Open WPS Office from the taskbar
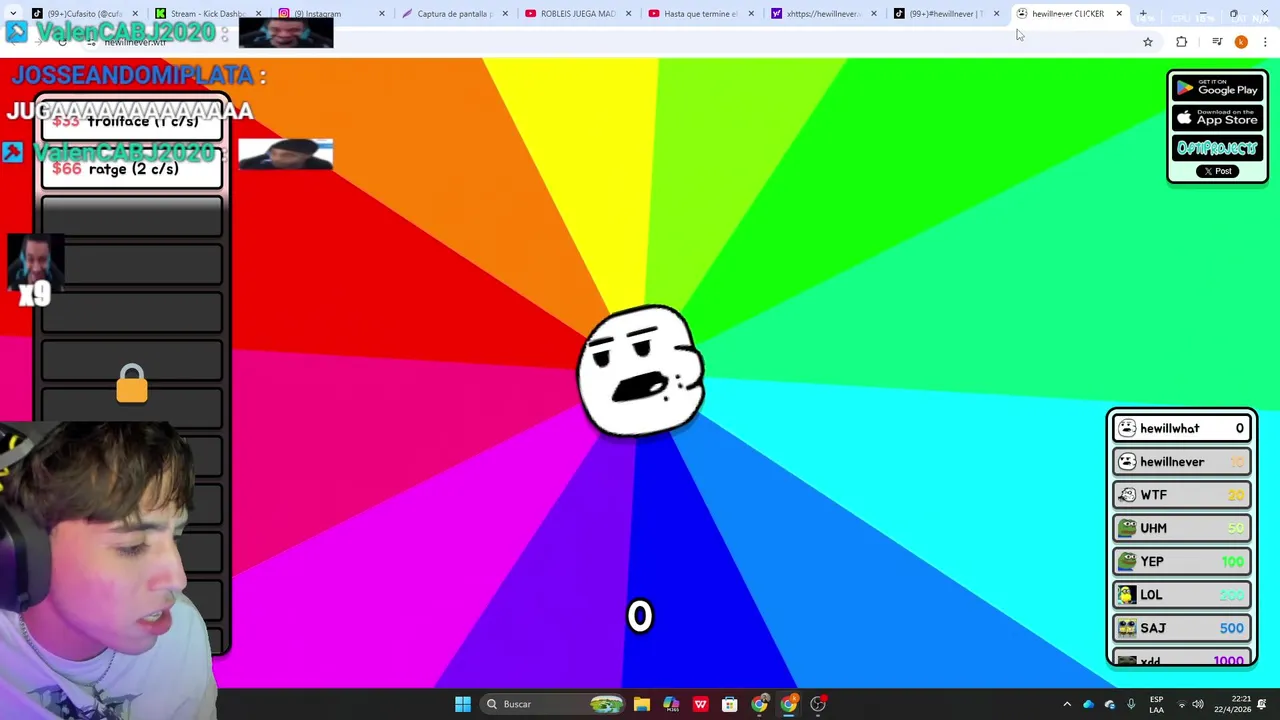1280x720 pixels. coord(700,704)
